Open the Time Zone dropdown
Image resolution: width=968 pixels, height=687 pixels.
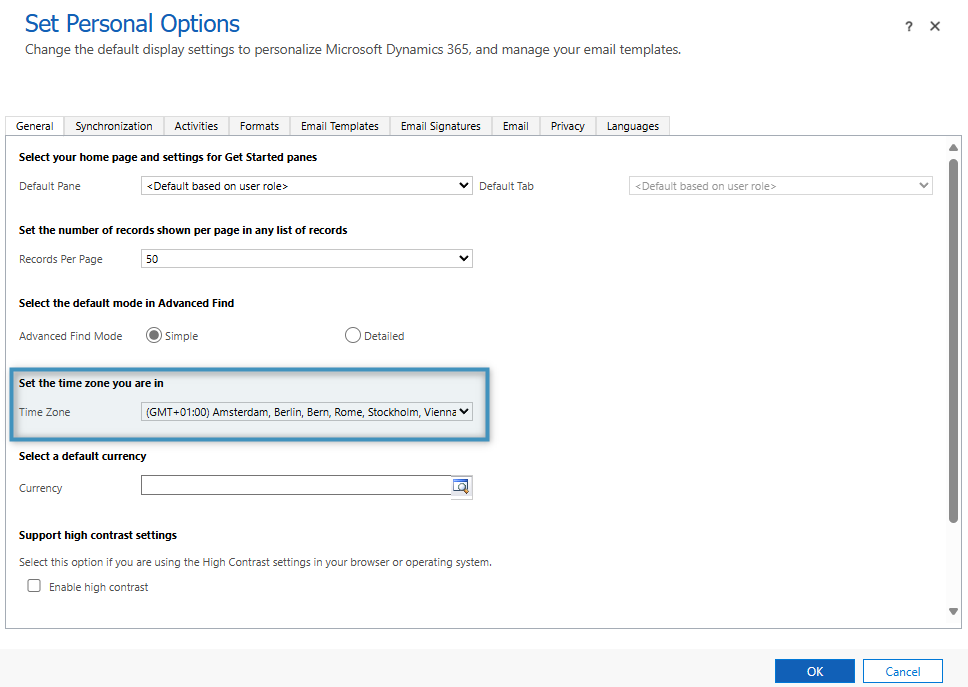click(x=307, y=412)
